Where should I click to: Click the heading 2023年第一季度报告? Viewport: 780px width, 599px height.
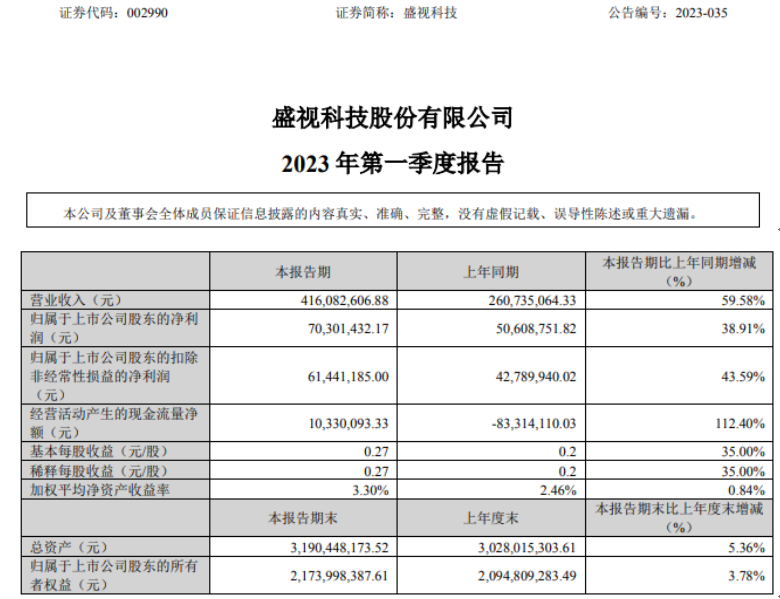tap(393, 163)
